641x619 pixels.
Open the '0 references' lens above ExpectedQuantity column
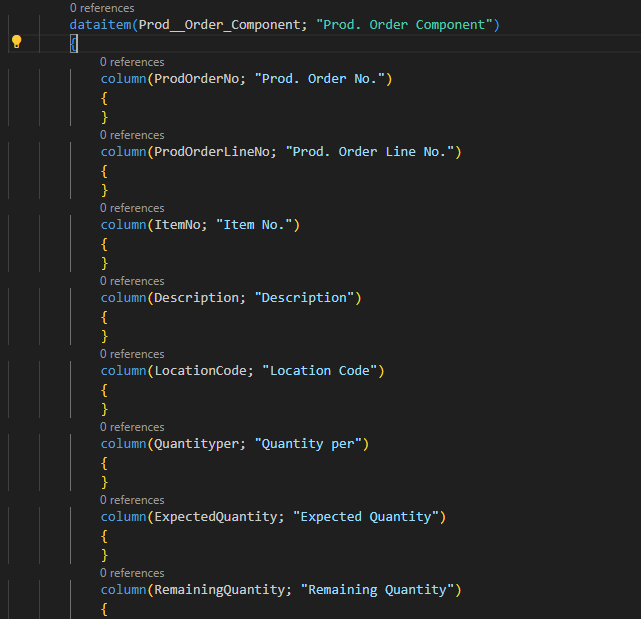(132, 500)
